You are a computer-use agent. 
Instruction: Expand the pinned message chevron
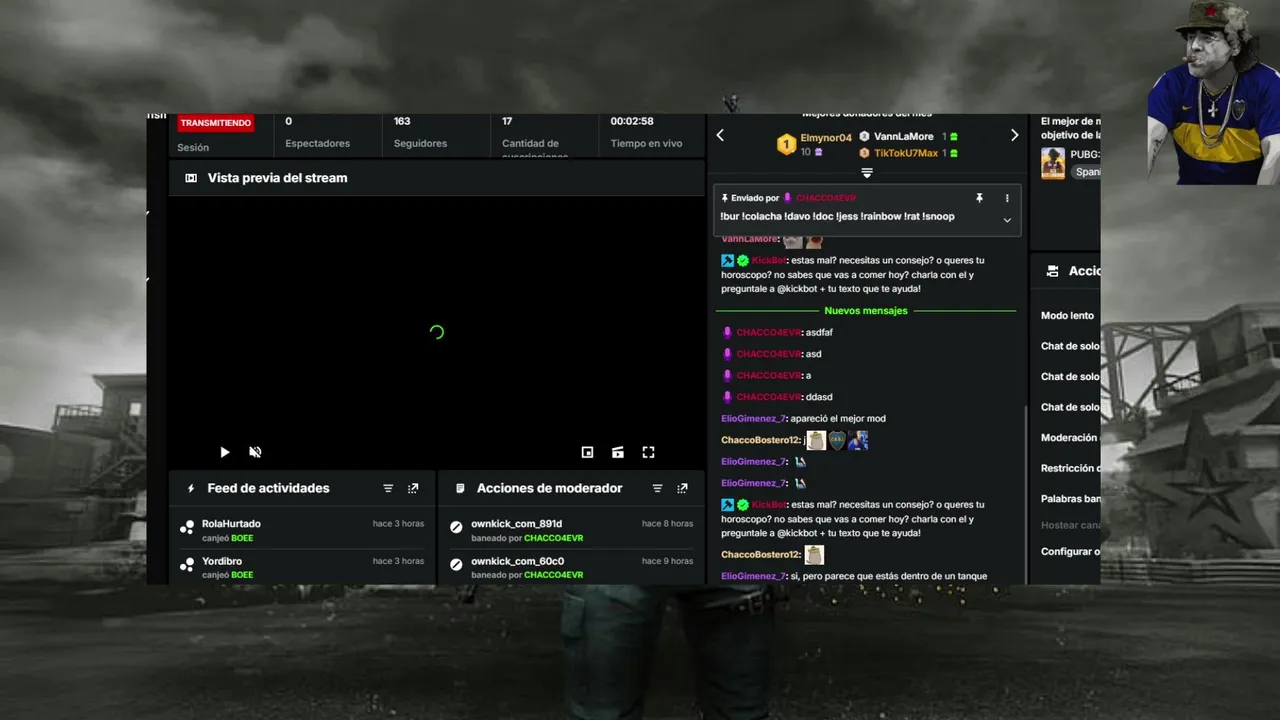click(1007, 220)
